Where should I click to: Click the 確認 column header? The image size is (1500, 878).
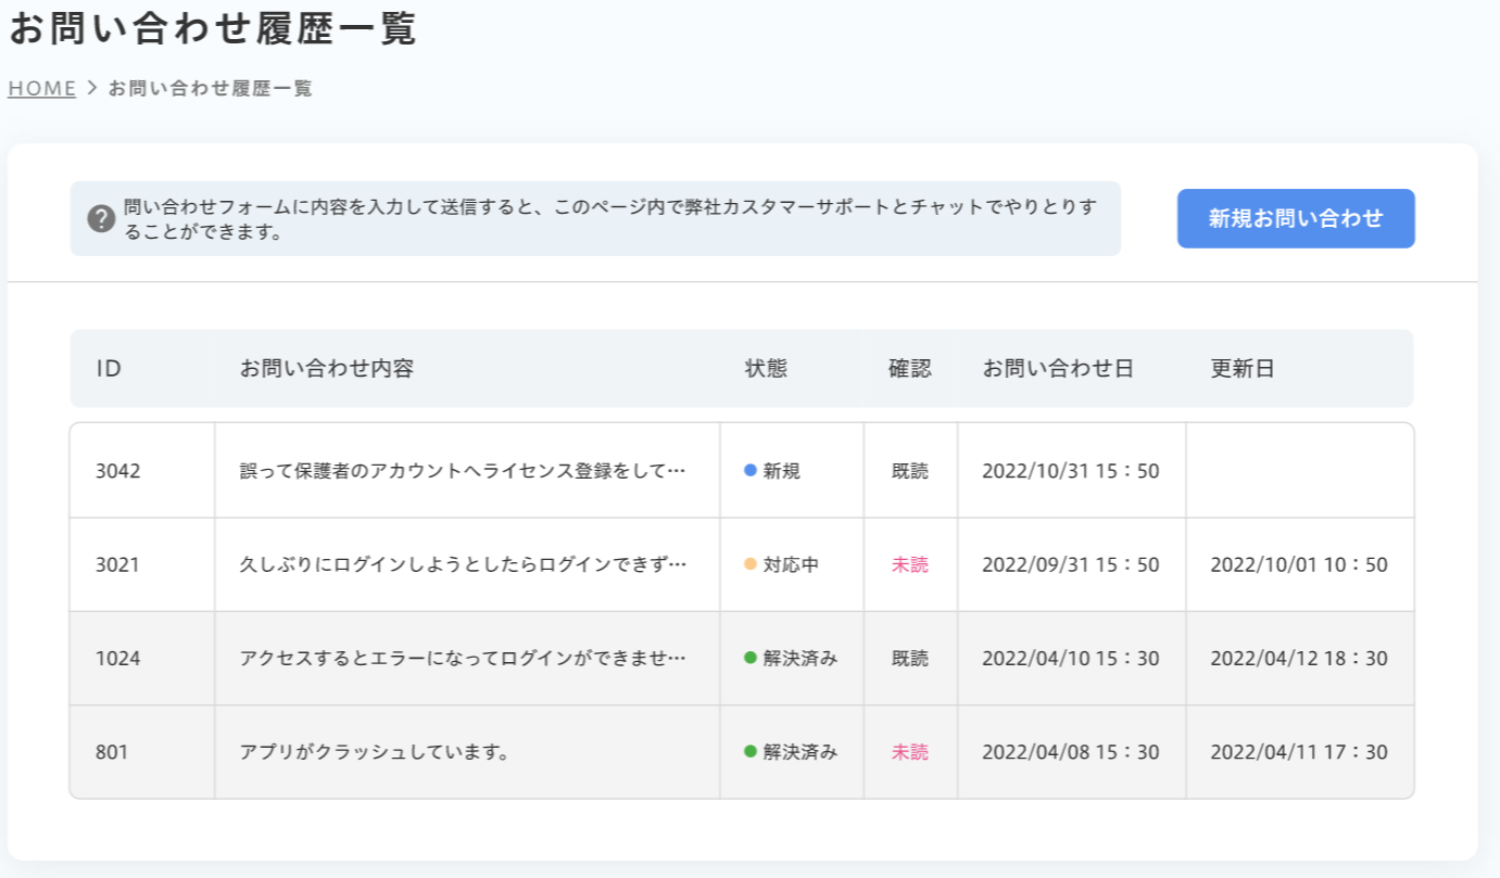pos(910,368)
